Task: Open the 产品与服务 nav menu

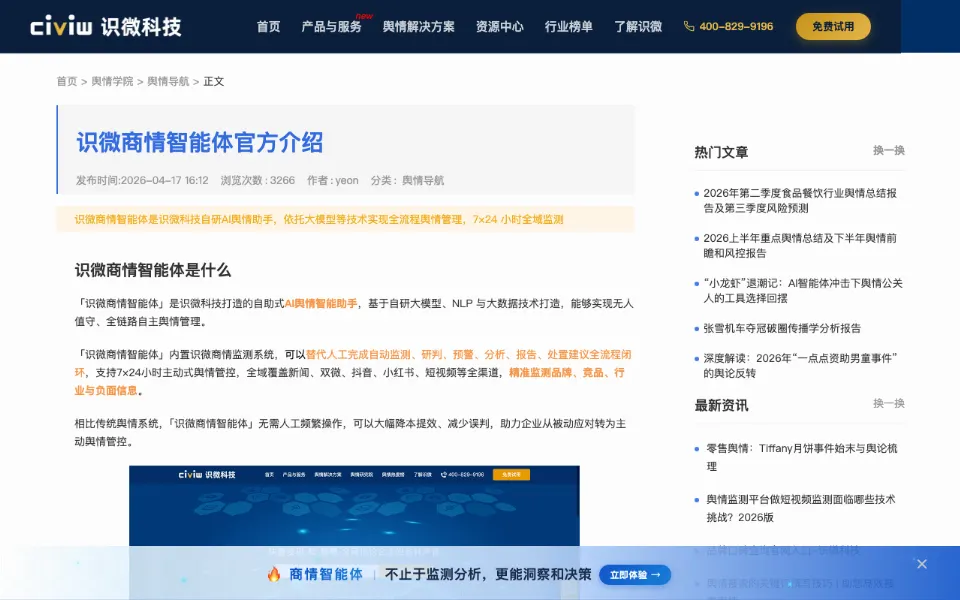Action: click(331, 26)
